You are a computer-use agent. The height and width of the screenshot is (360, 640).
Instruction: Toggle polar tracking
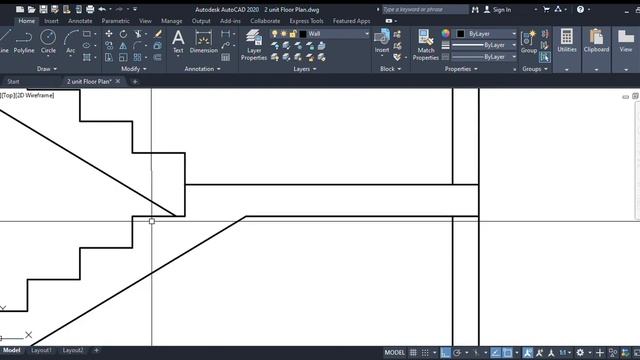(x=457, y=353)
